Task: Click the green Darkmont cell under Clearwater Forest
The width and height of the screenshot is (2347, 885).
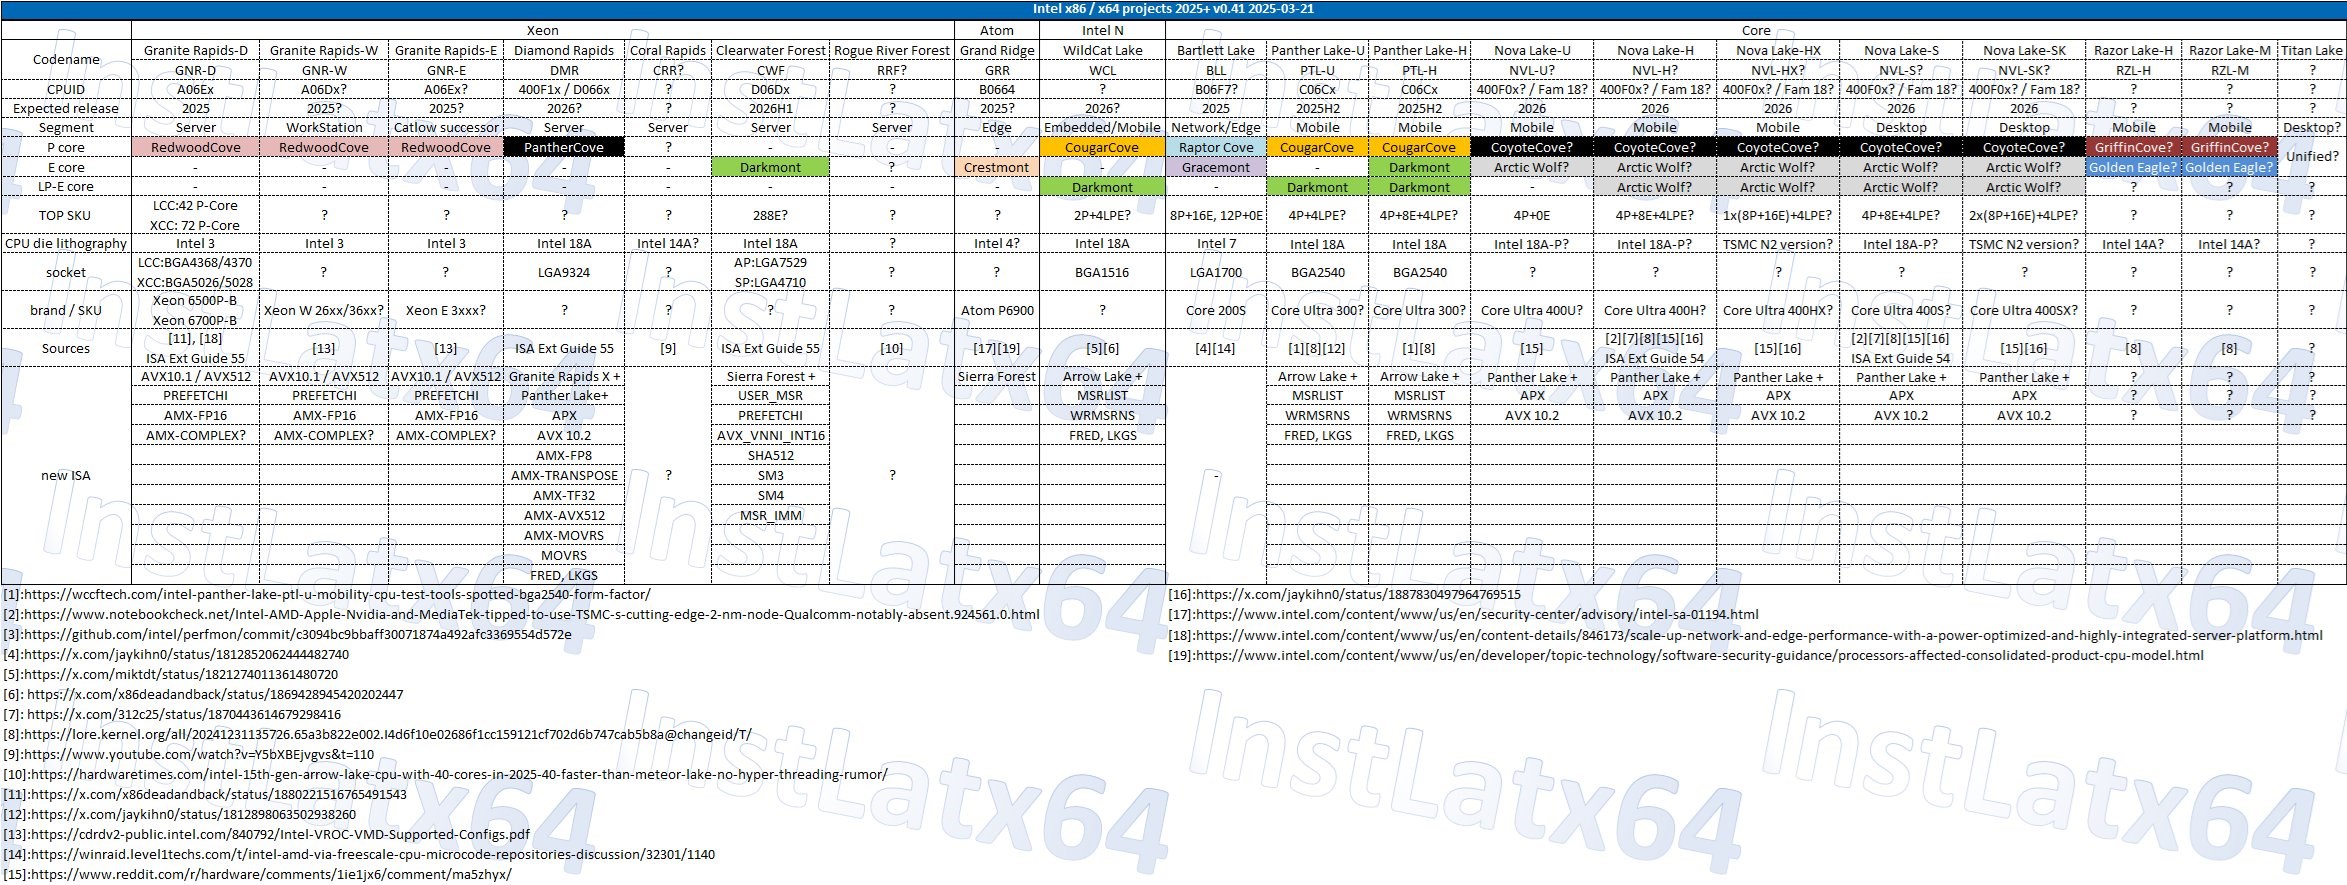Action: coord(770,167)
